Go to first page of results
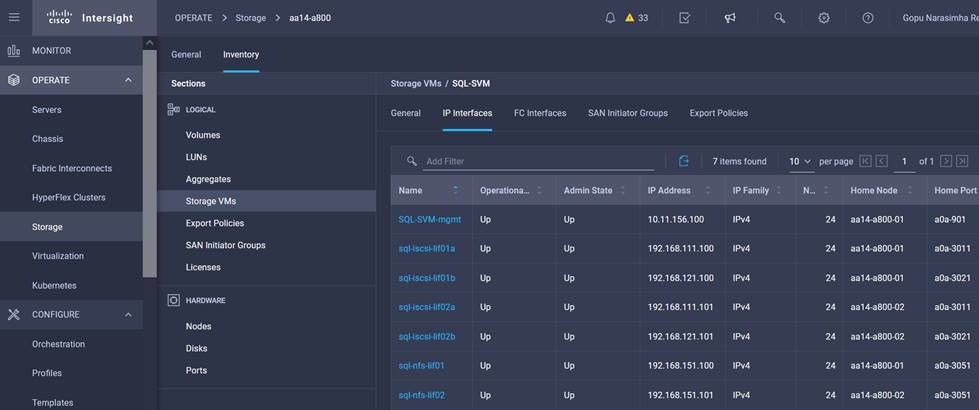 pyautogui.click(x=865, y=161)
